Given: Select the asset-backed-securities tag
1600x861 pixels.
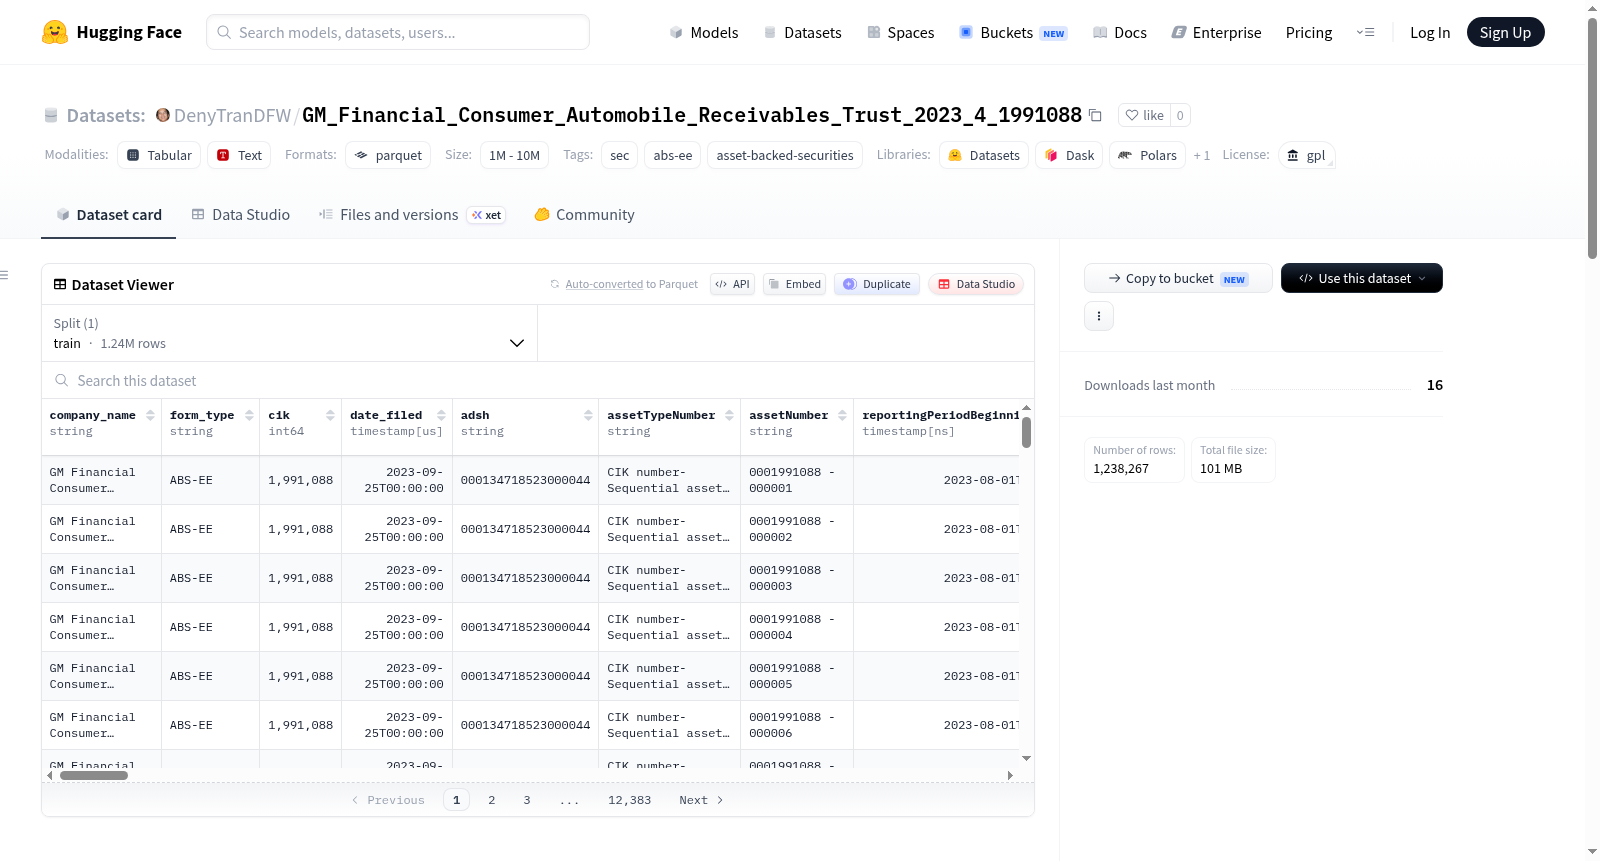Looking at the screenshot, I should coord(785,155).
